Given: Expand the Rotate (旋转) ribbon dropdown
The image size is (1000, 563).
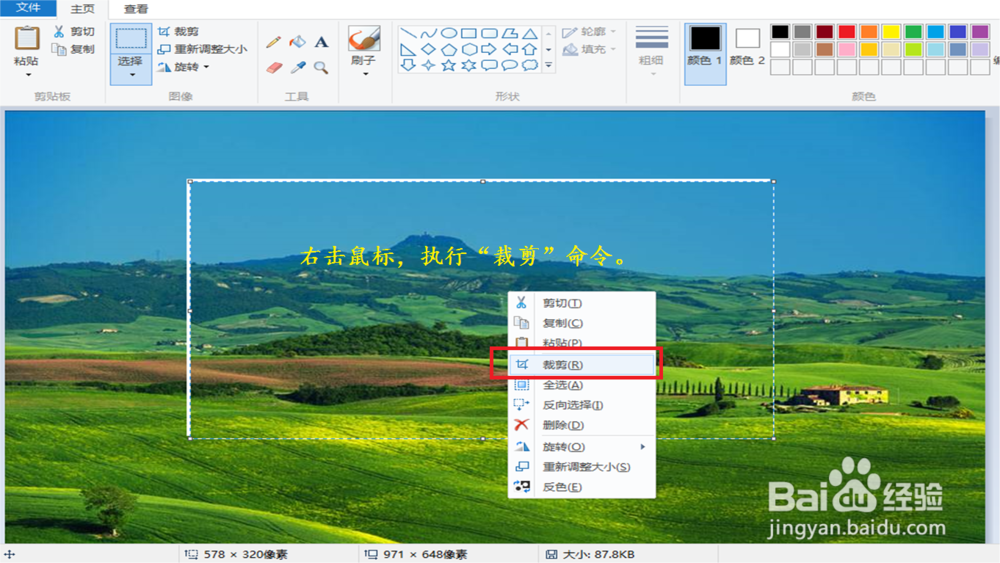Looking at the screenshot, I should tap(207, 67).
